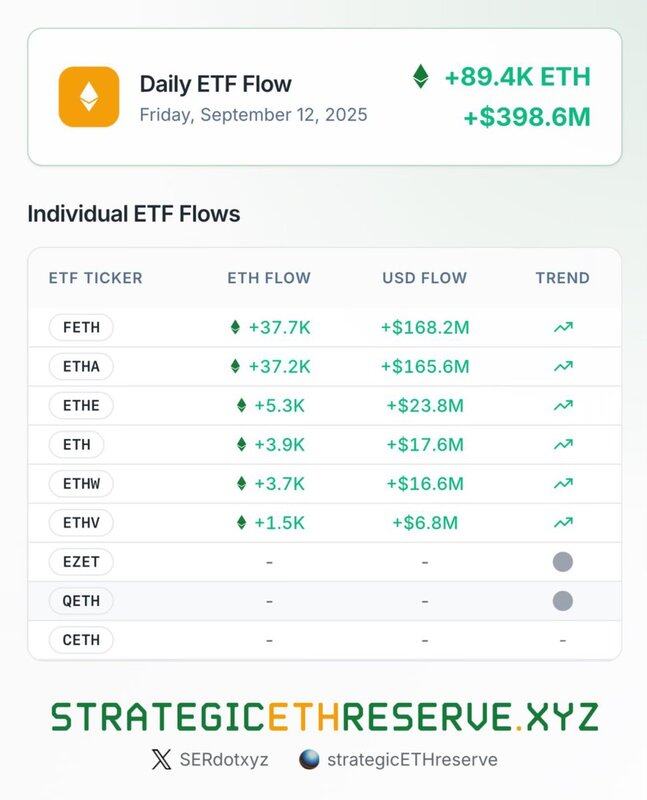Viewport: 647px width, 800px height.
Task: Click the TREND column header
Action: [x=562, y=278]
